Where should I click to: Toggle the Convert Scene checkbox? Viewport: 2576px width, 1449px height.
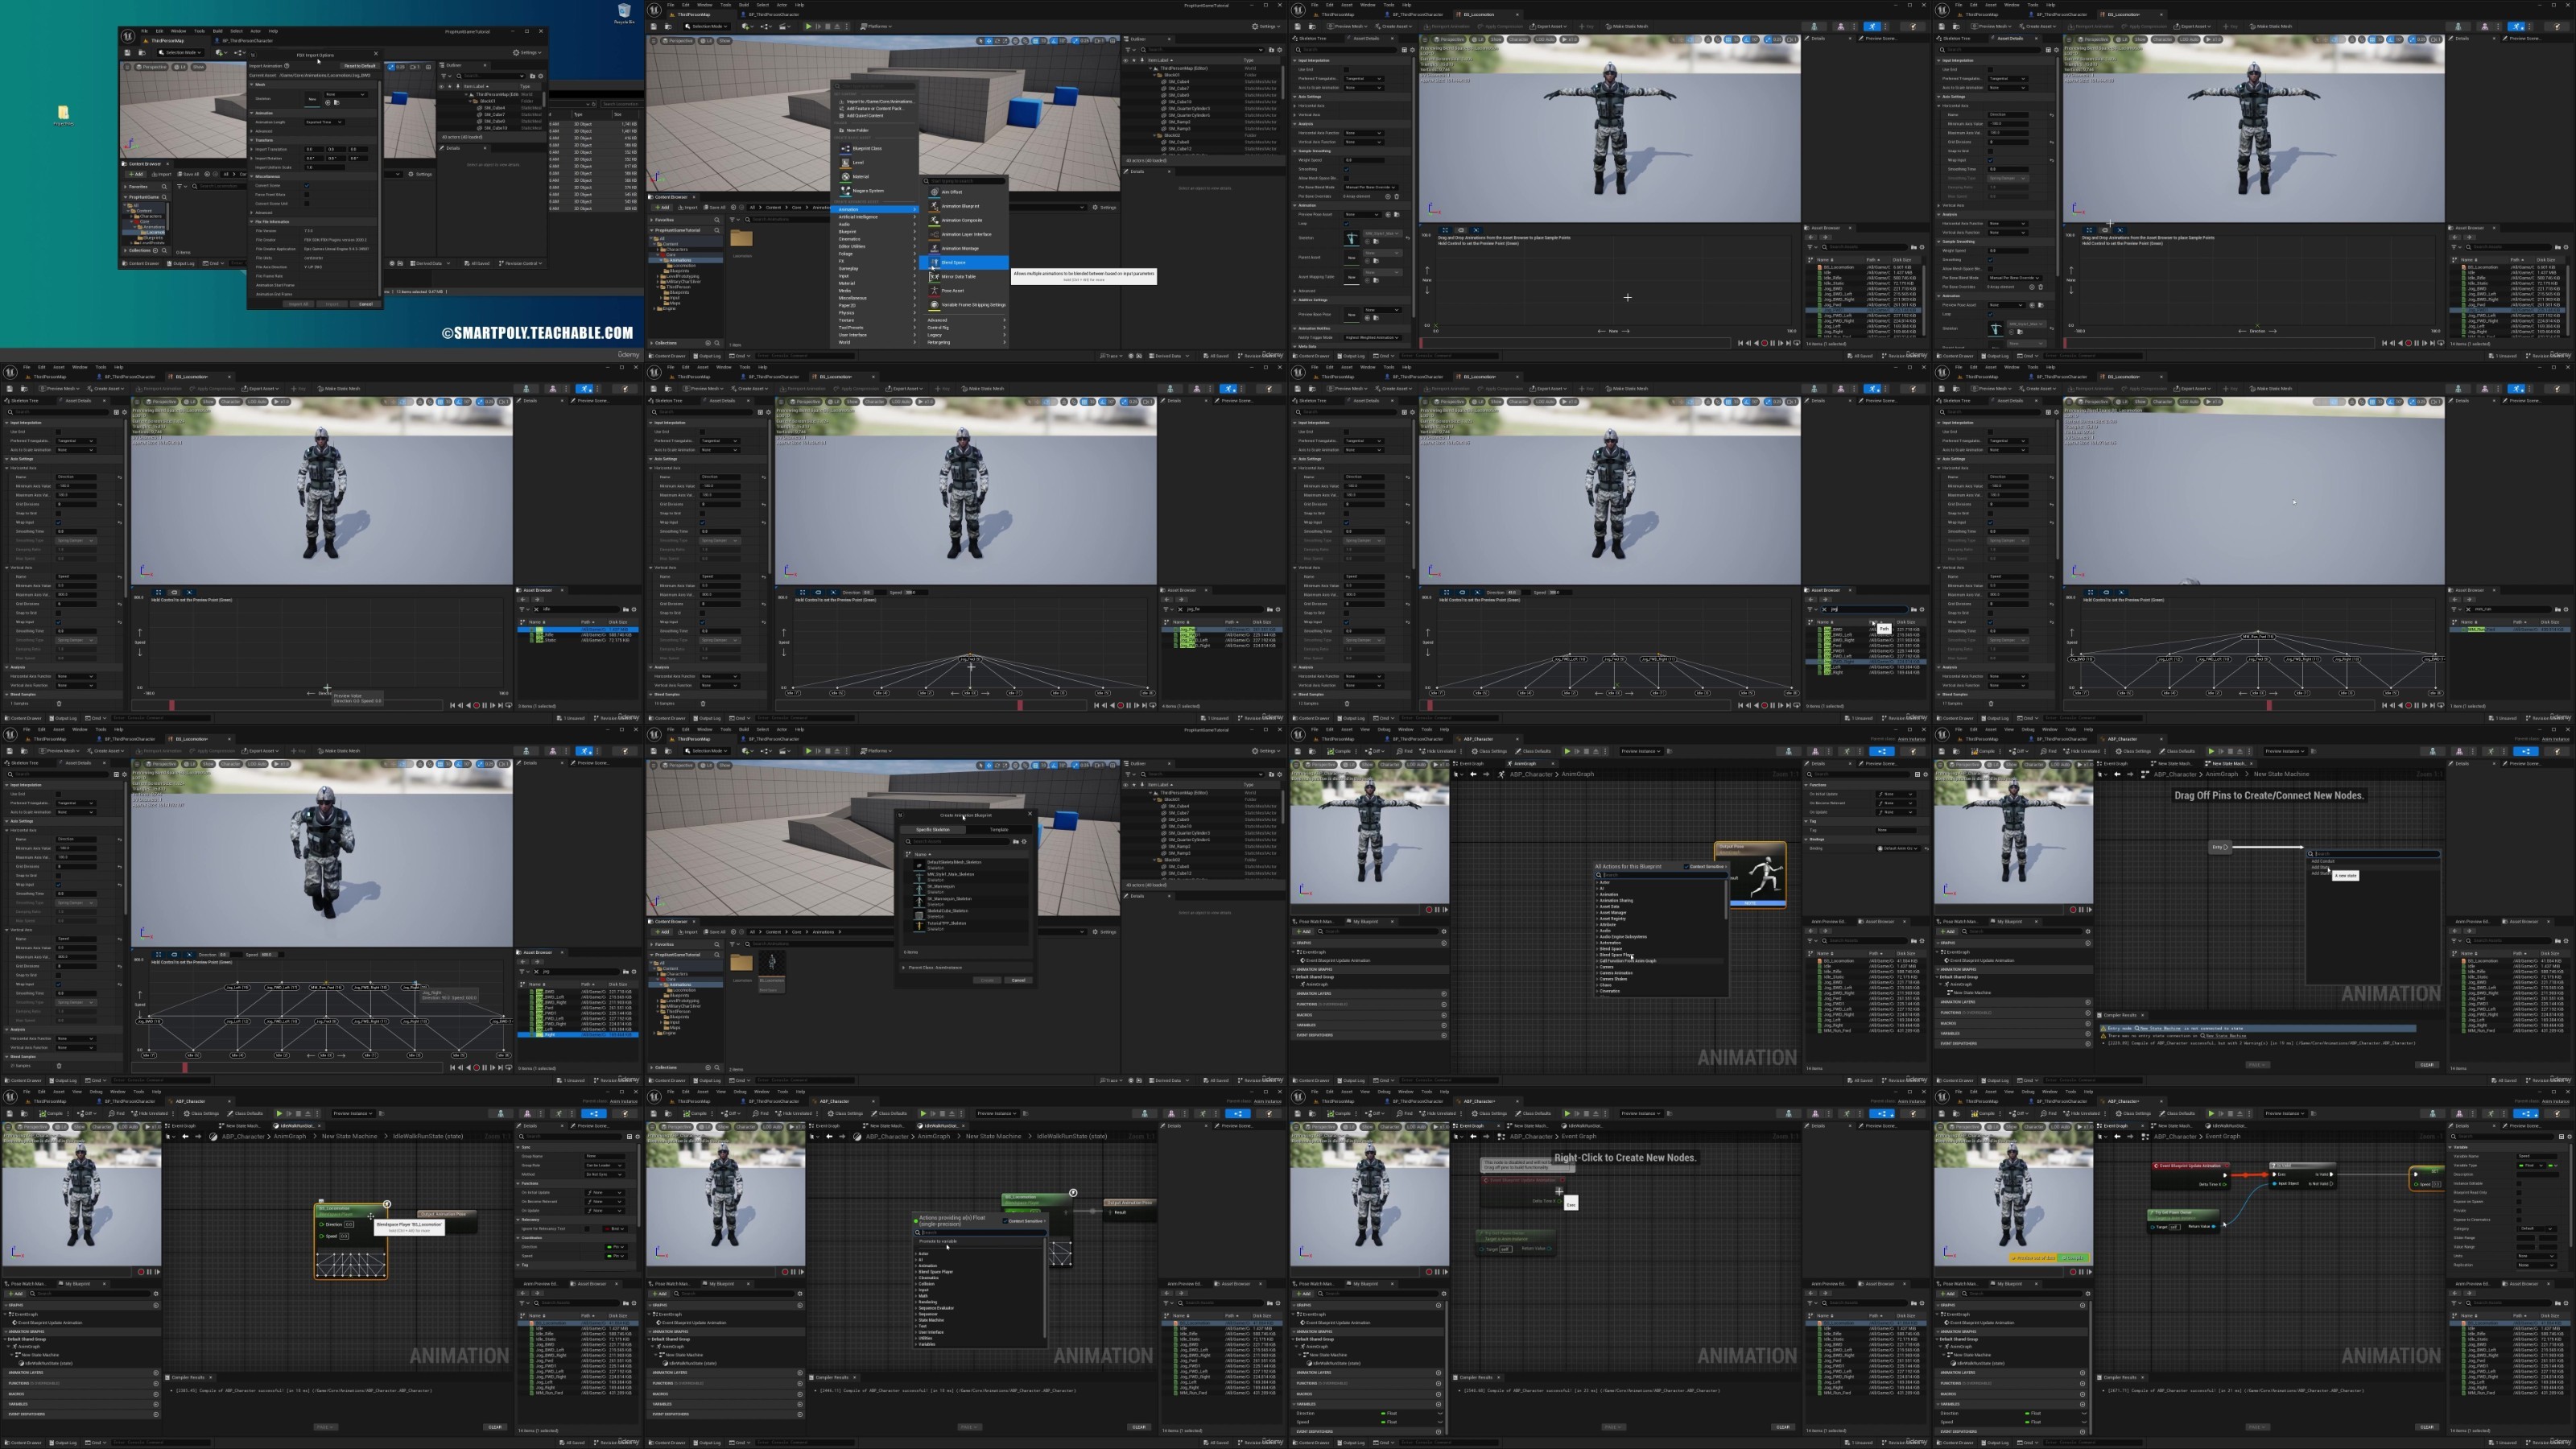(307, 186)
